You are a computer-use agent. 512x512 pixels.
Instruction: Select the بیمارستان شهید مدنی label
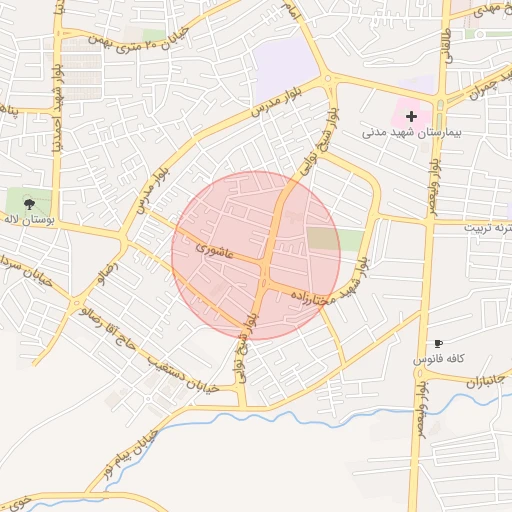pos(412,133)
